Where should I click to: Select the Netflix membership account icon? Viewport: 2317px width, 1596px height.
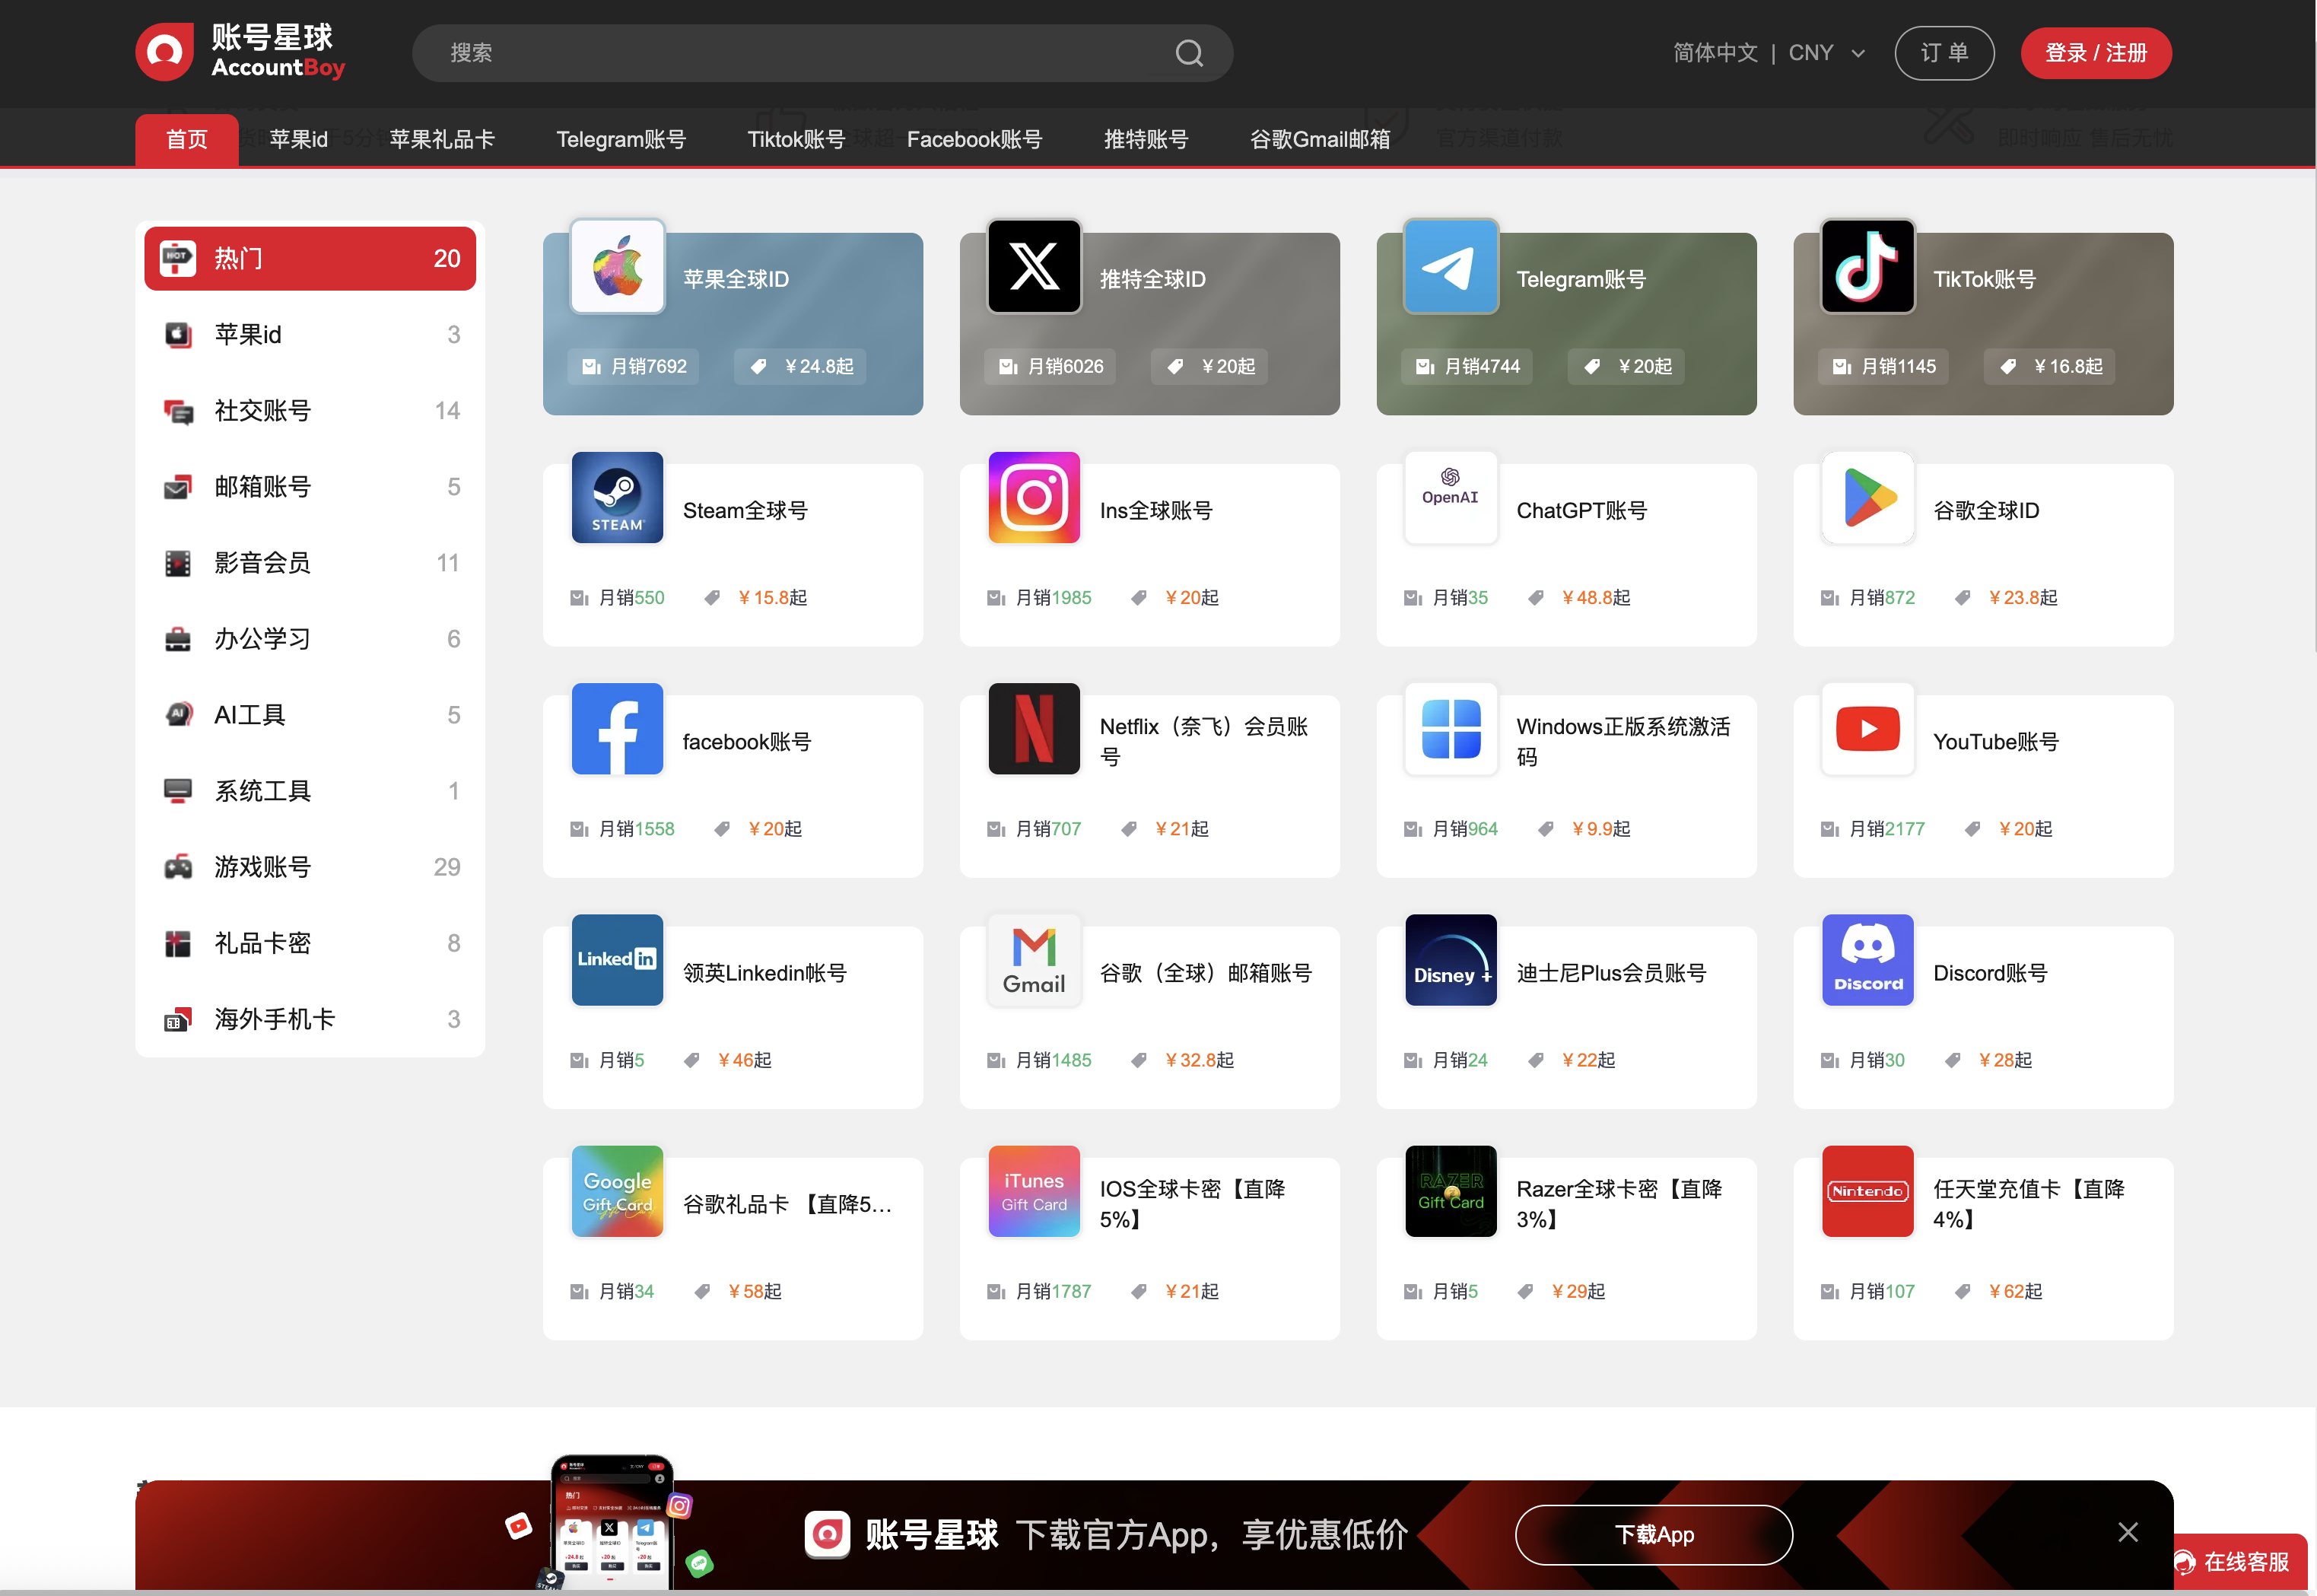[1033, 729]
